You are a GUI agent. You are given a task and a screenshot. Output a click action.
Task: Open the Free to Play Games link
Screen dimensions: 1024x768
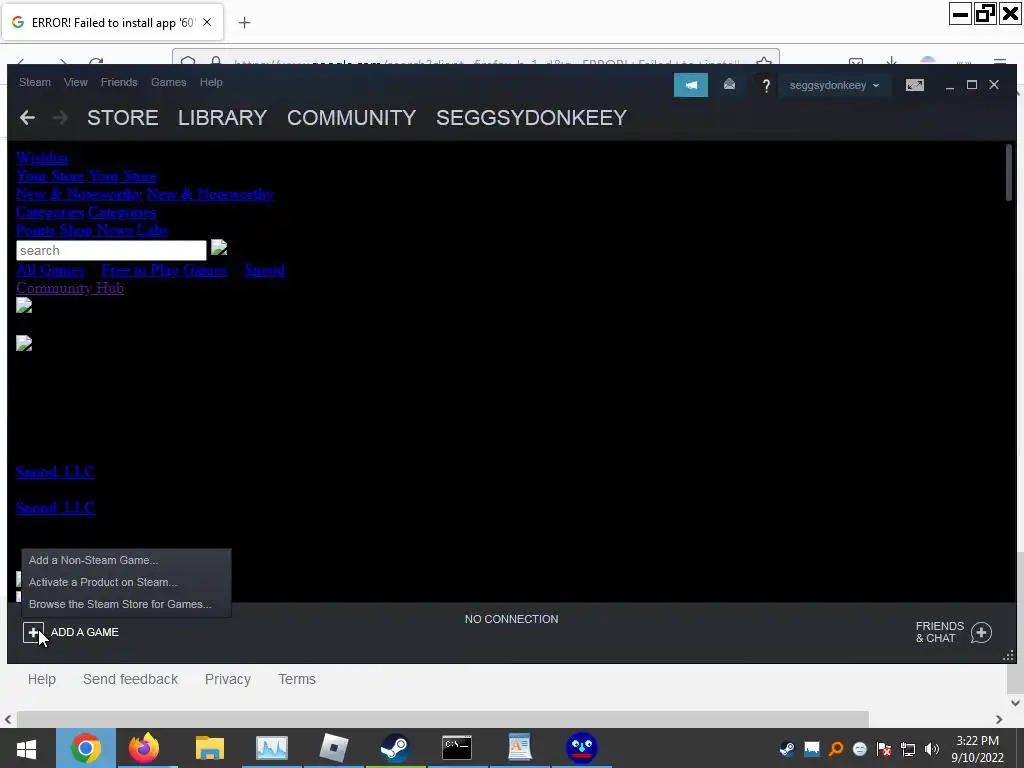165,270
